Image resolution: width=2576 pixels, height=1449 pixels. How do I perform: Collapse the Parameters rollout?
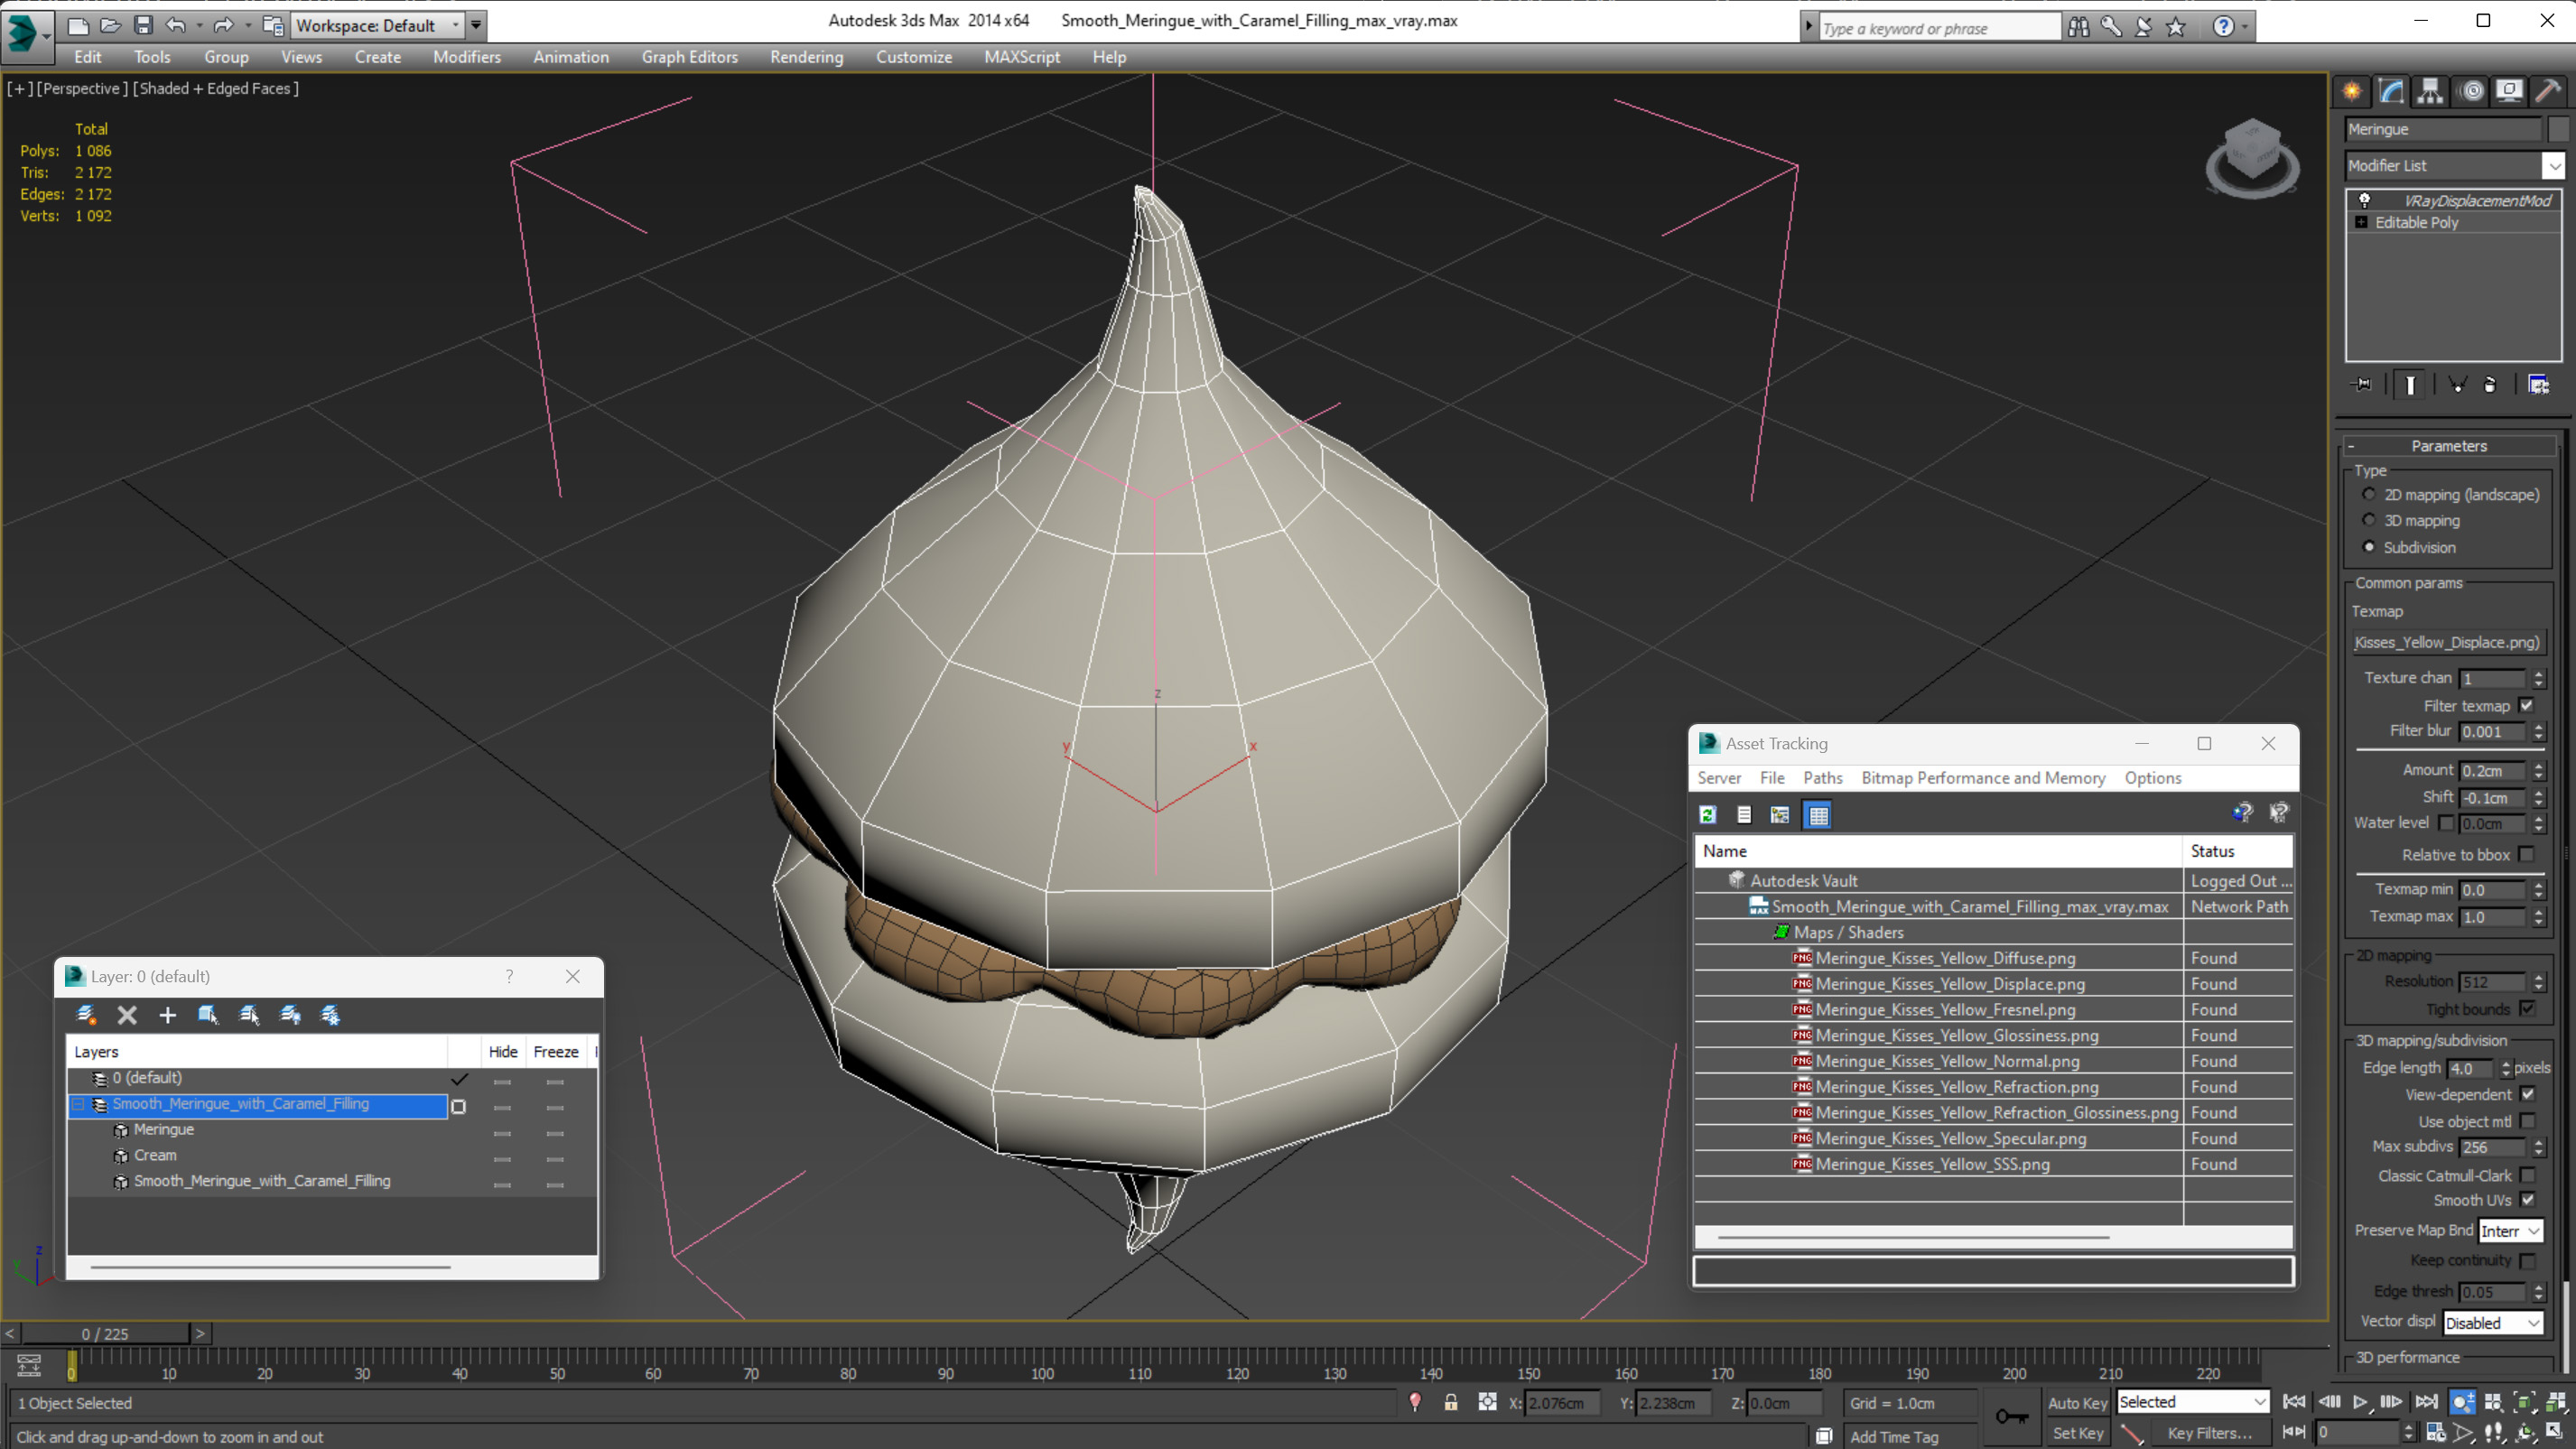[x=2447, y=446]
